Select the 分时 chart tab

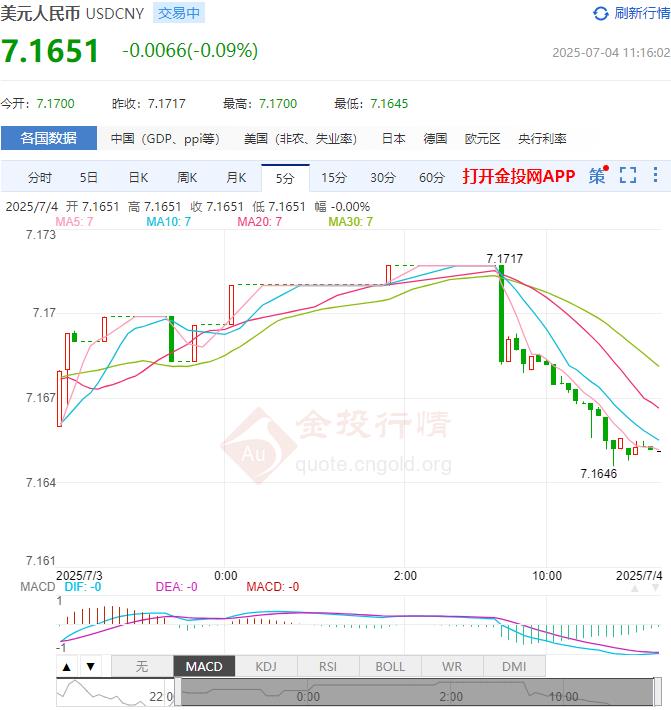[40, 178]
